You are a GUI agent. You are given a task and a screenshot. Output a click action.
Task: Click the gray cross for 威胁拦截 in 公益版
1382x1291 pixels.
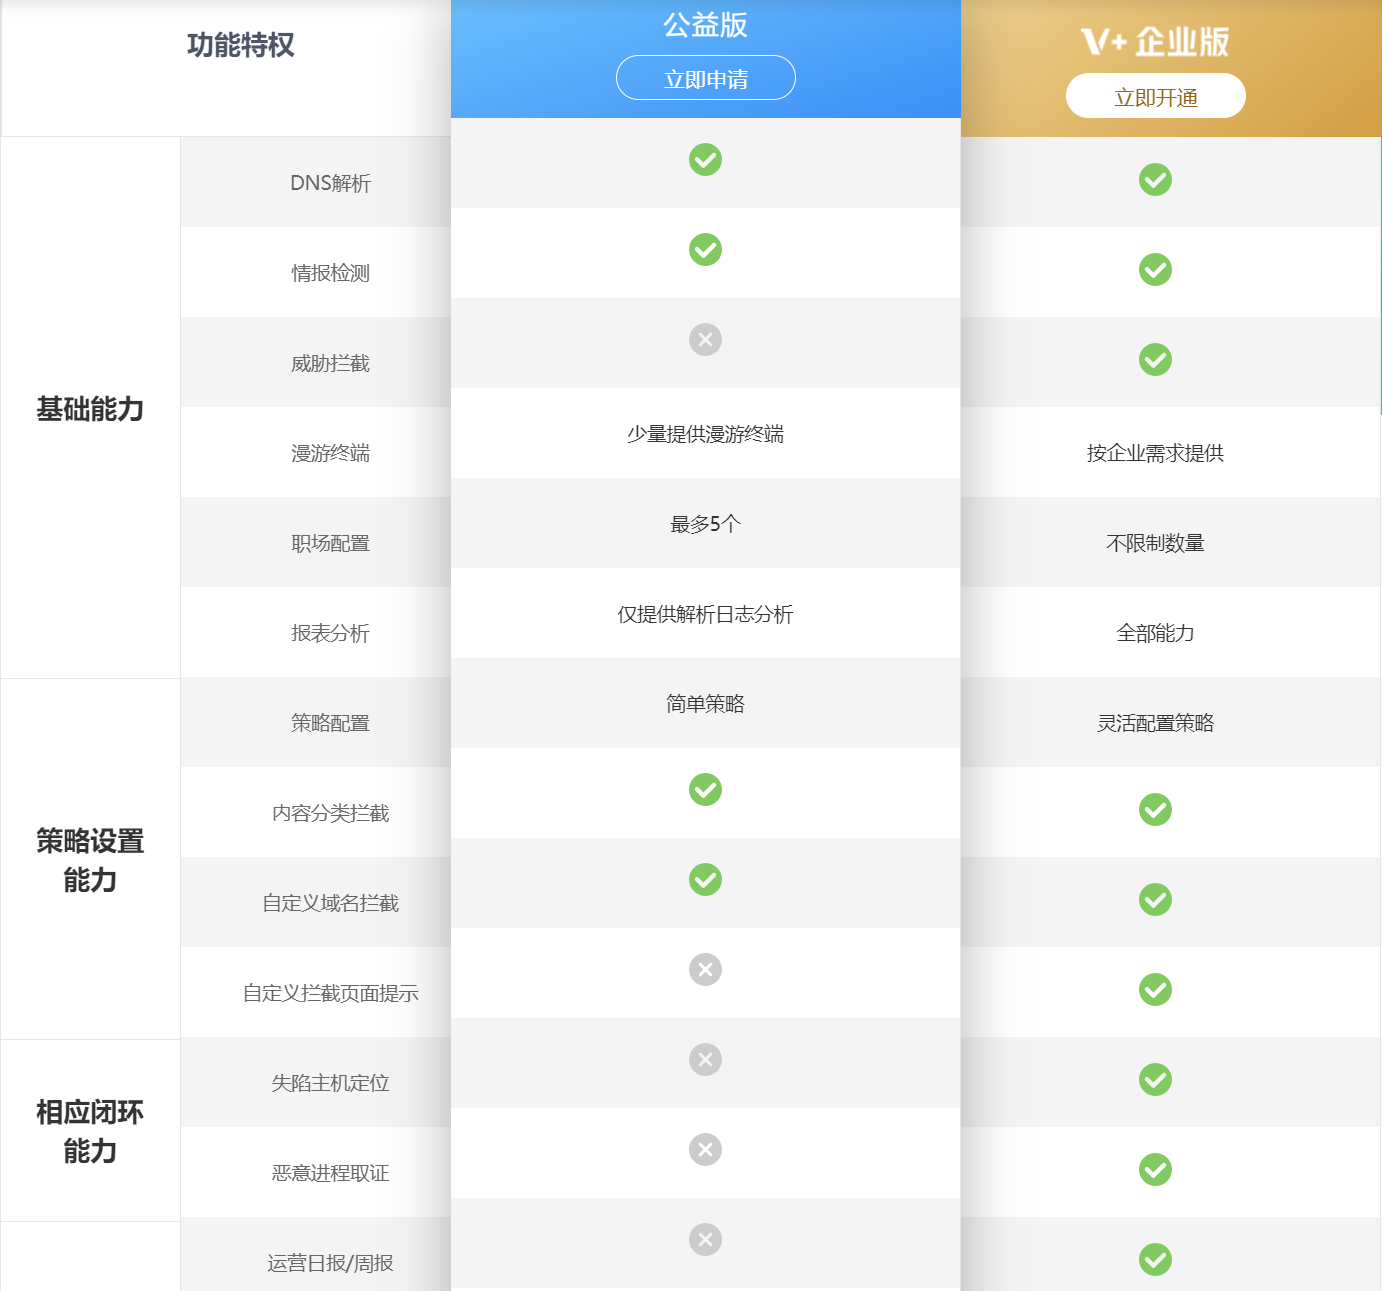pos(705,340)
